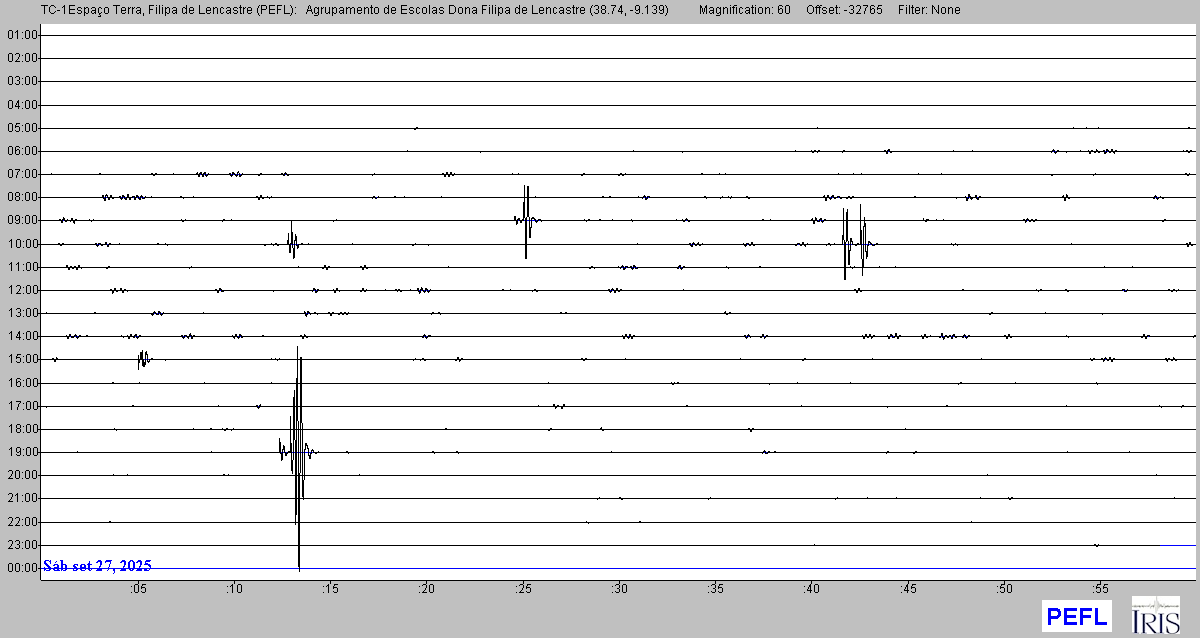
Task: Select the 01:00 hour label
Action: [22, 35]
